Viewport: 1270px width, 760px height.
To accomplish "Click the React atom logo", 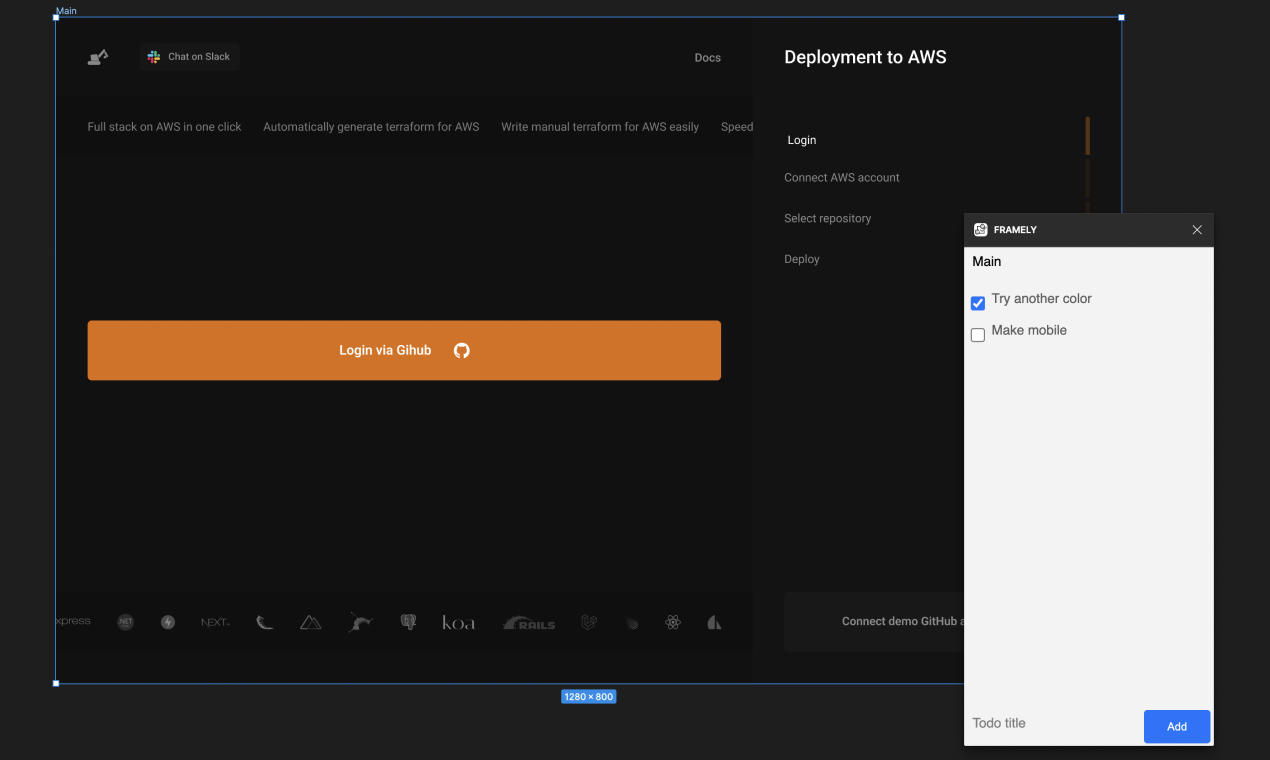I will (x=673, y=622).
